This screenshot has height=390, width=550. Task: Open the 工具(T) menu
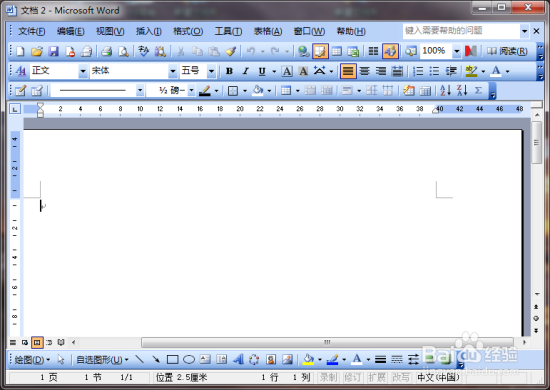228,32
